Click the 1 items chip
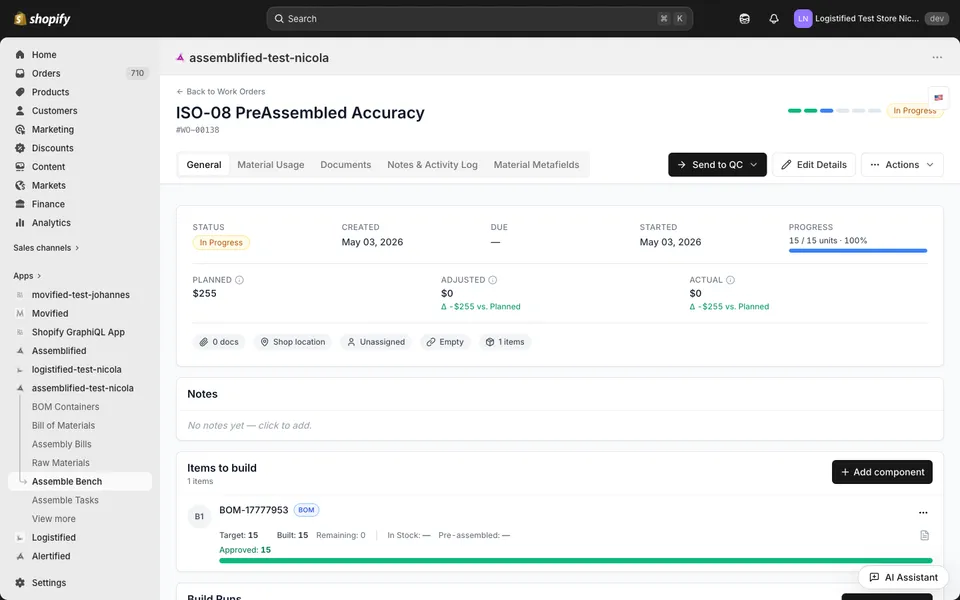 pos(505,342)
